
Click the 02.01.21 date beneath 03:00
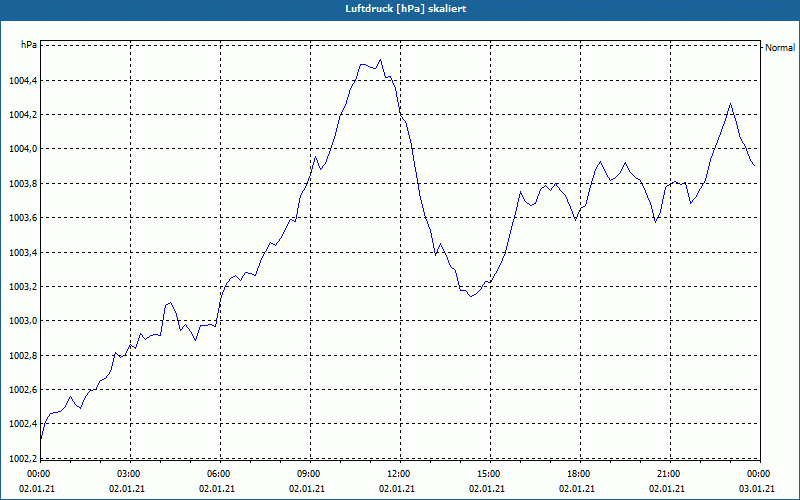(127, 489)
